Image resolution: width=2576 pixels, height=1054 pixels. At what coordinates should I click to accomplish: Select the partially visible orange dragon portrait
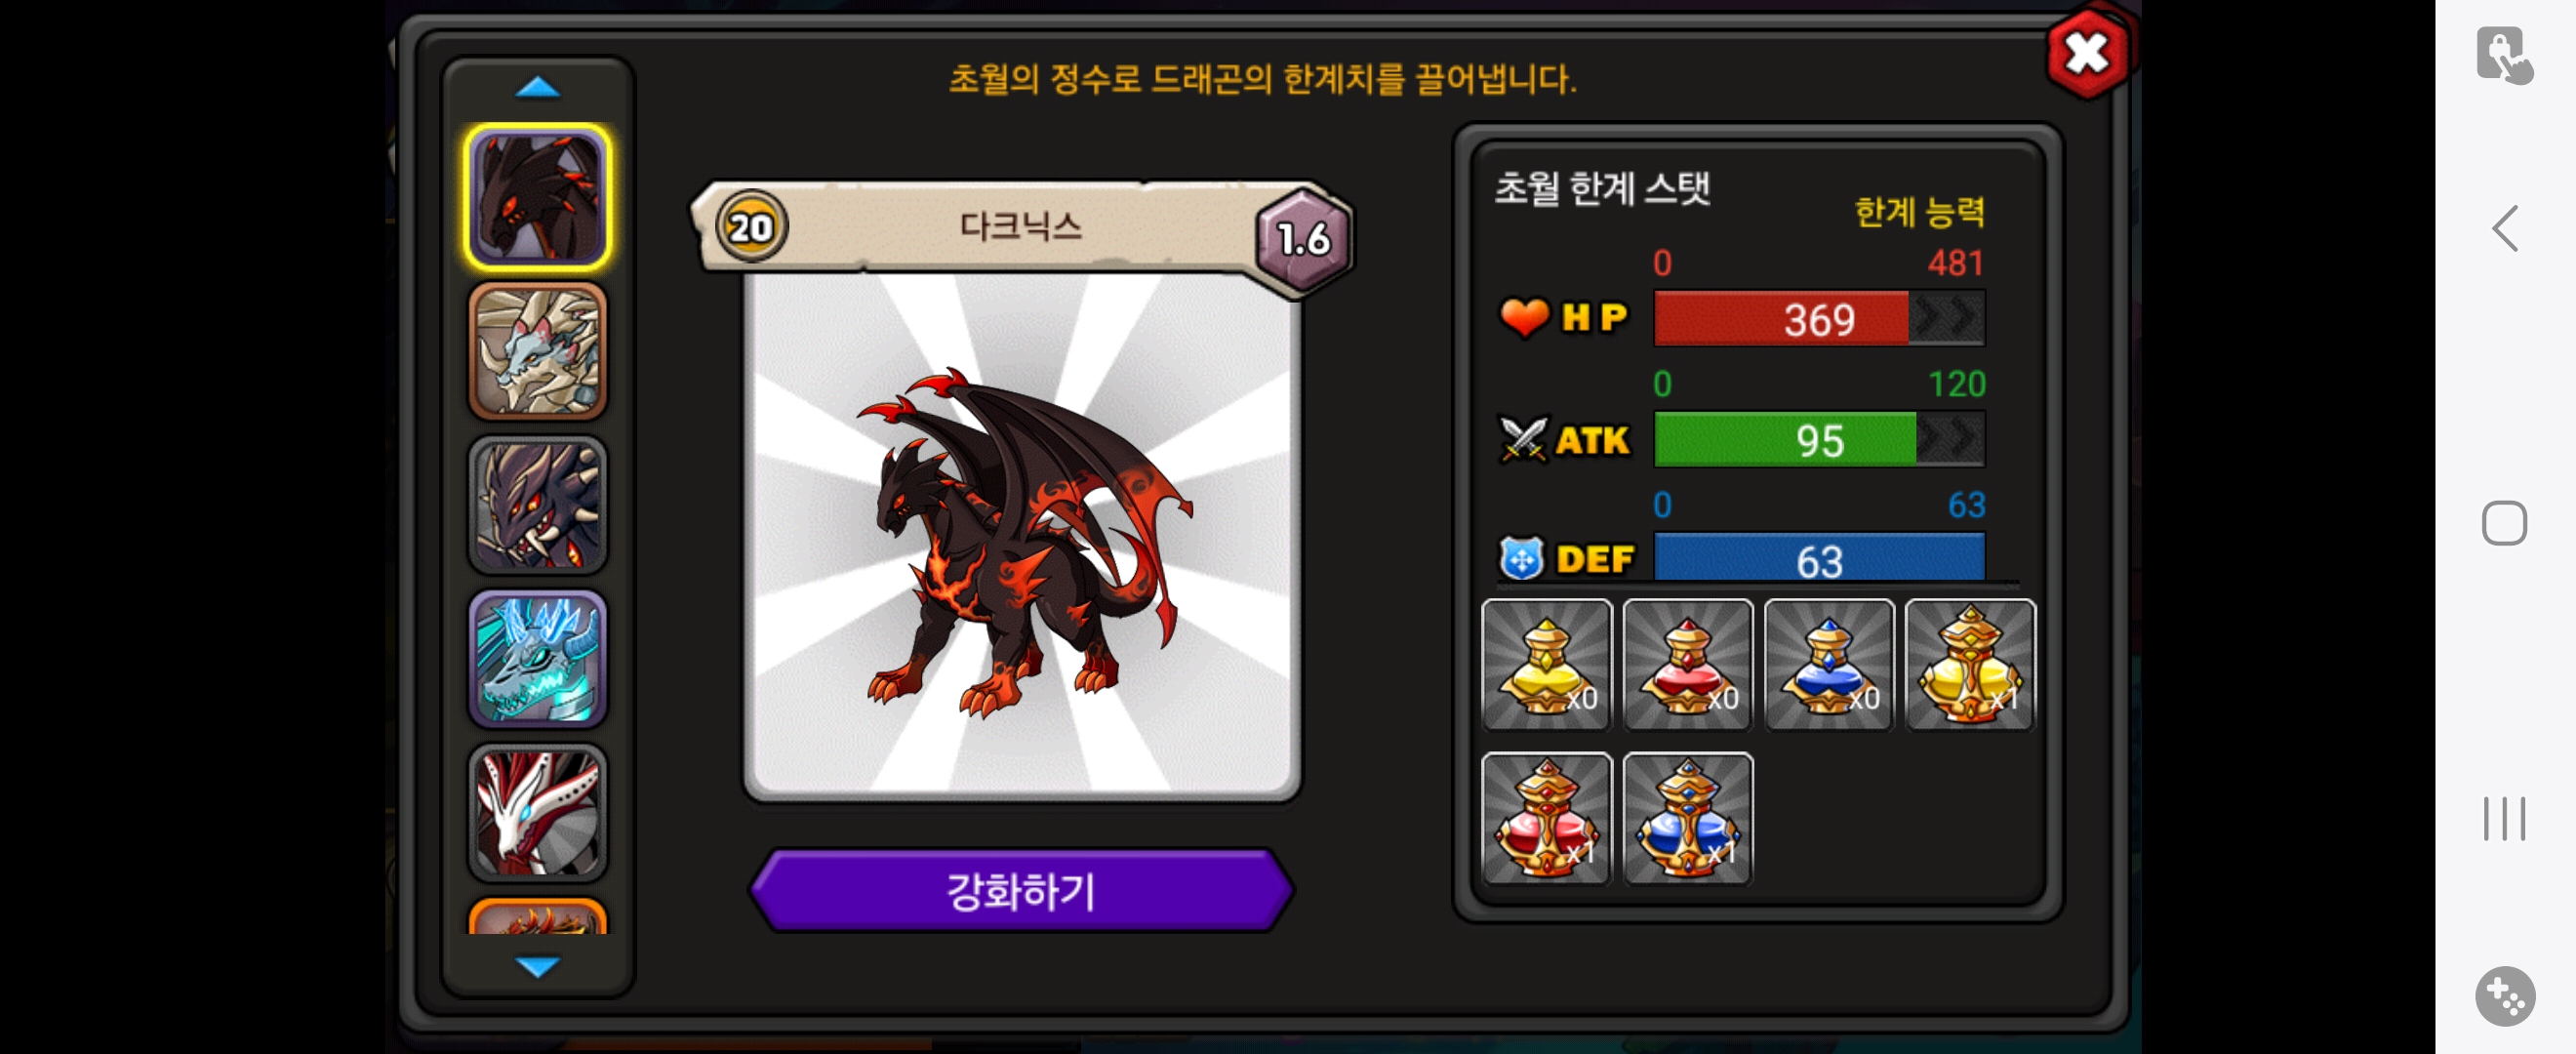point(537,916)
